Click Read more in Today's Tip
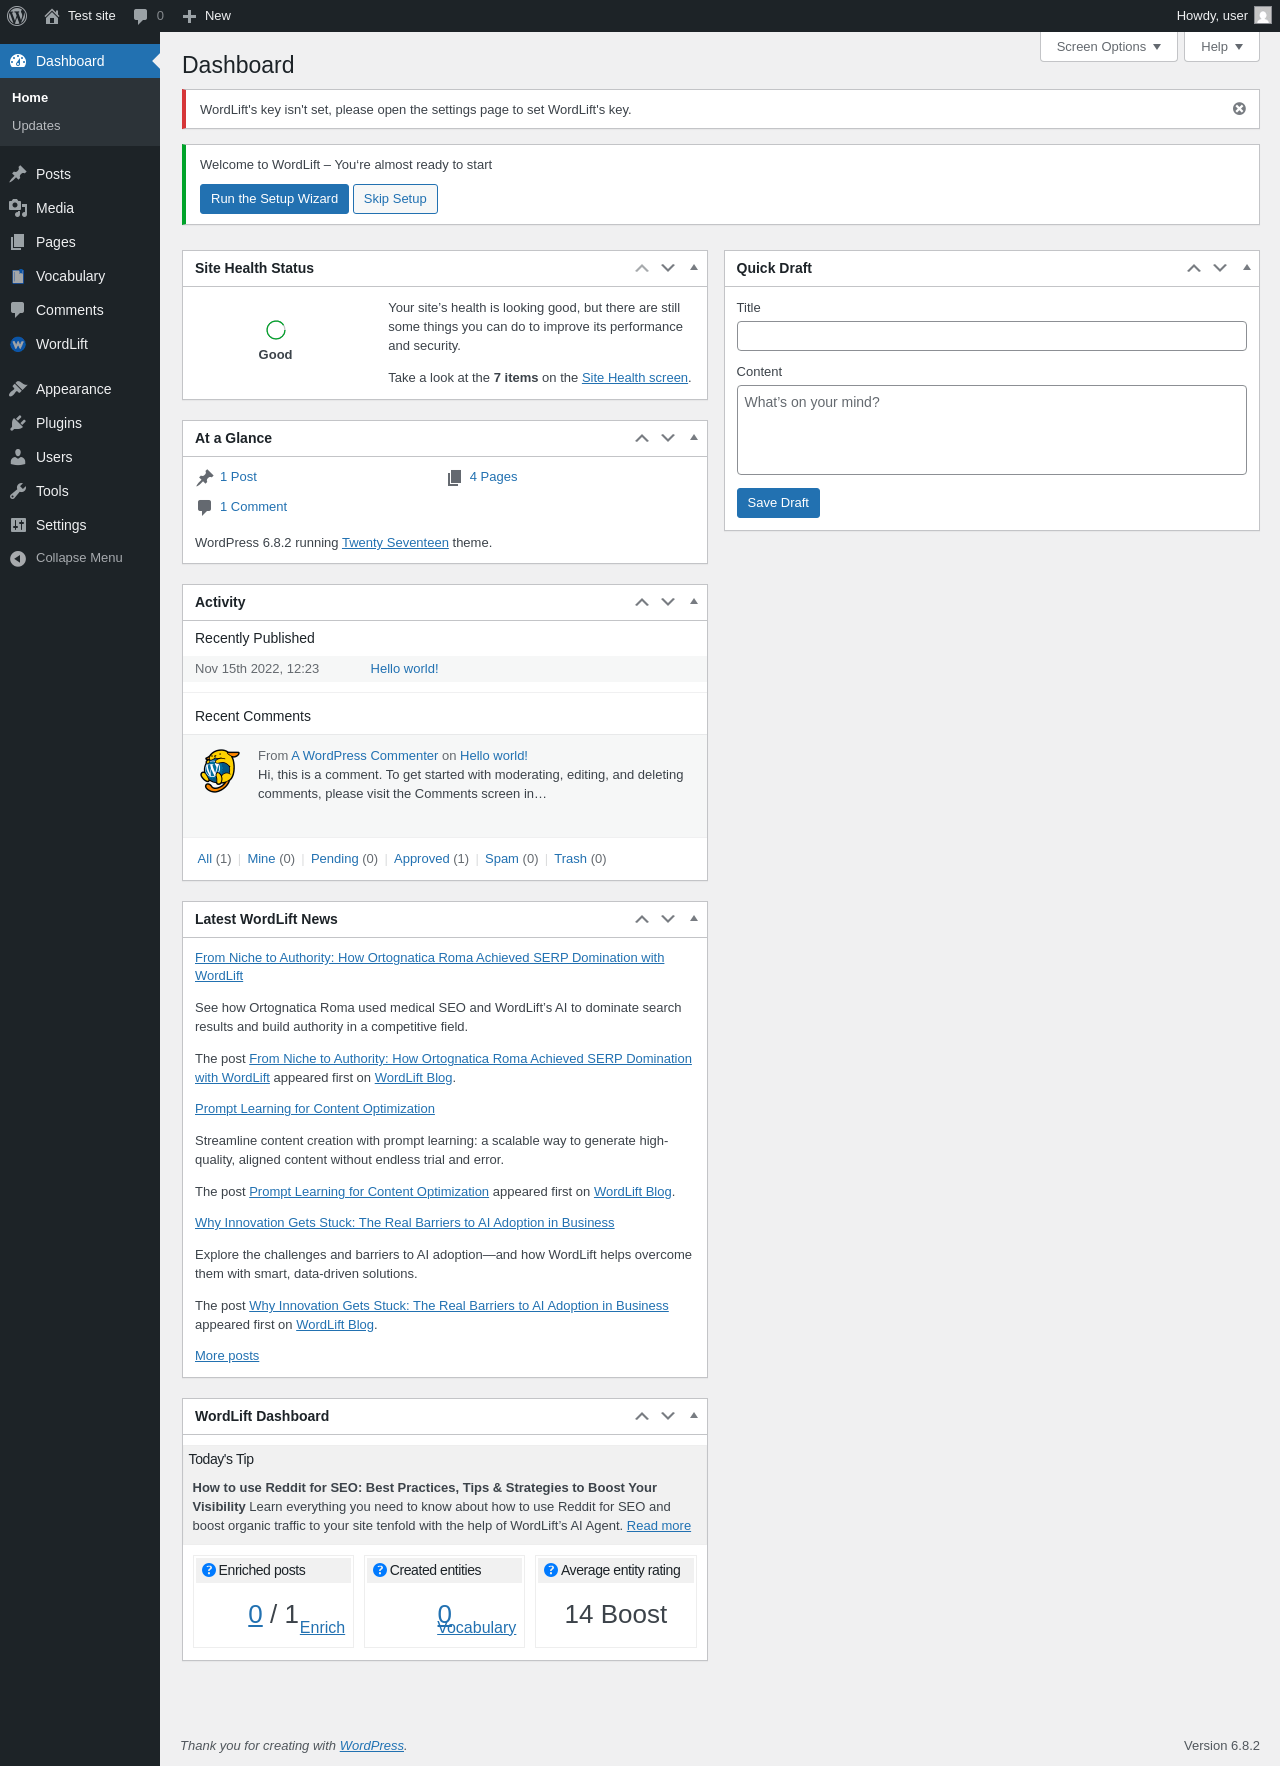The width and height of the screenshot is (1280, 1766). pos(659,1526)
